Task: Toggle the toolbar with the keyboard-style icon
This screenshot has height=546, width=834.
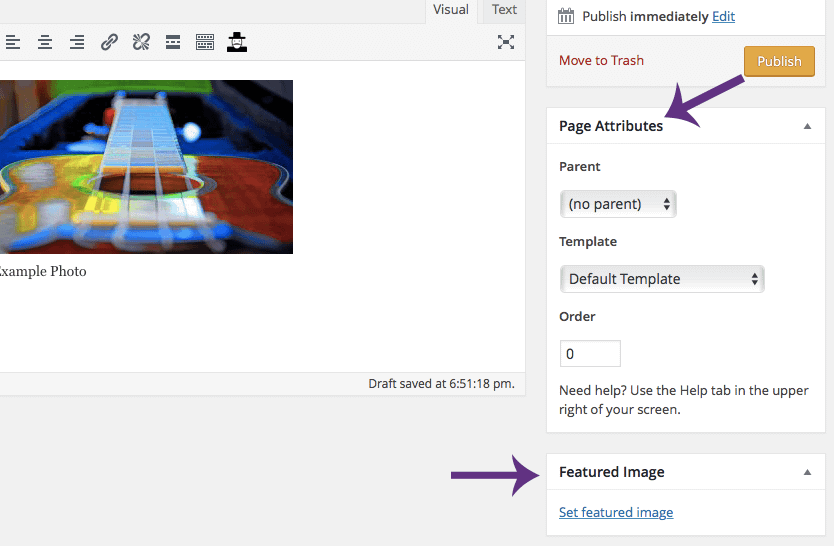Action: pyautogui.click(x=205, y=42)
